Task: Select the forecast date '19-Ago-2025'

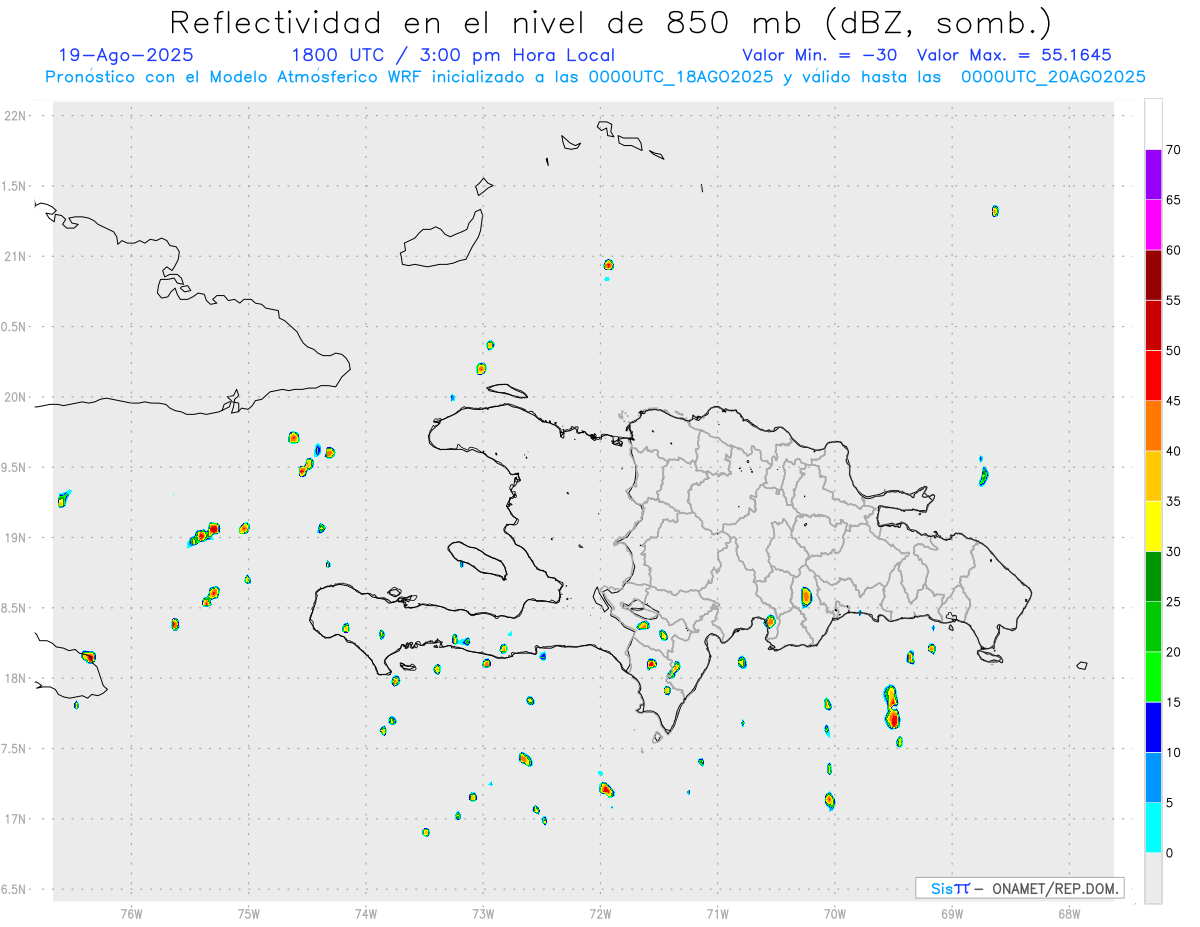Action: point(126,55)
